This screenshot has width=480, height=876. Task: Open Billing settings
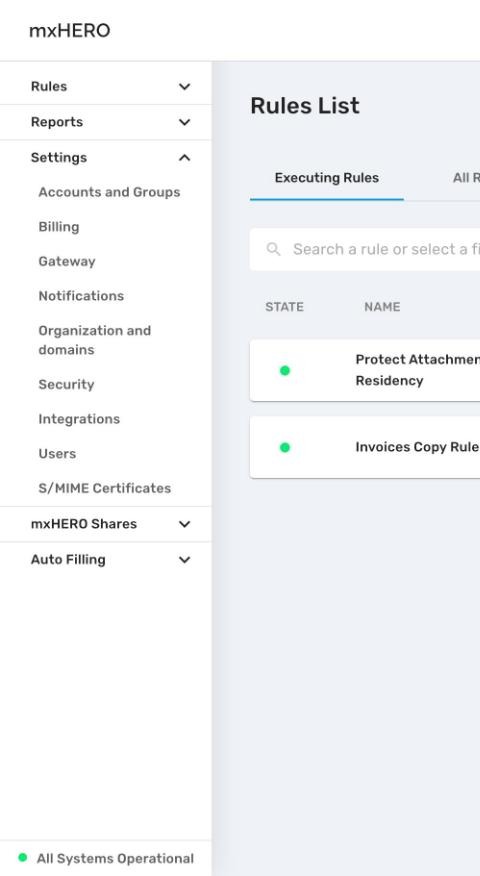tap(59, 227)
